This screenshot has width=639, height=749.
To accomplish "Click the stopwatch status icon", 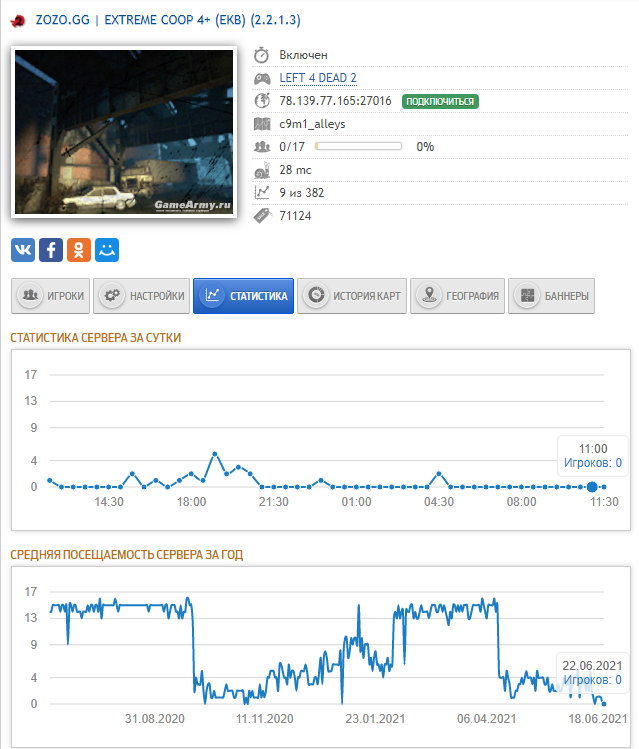I will pyautogui.click(x=261, y=55).
